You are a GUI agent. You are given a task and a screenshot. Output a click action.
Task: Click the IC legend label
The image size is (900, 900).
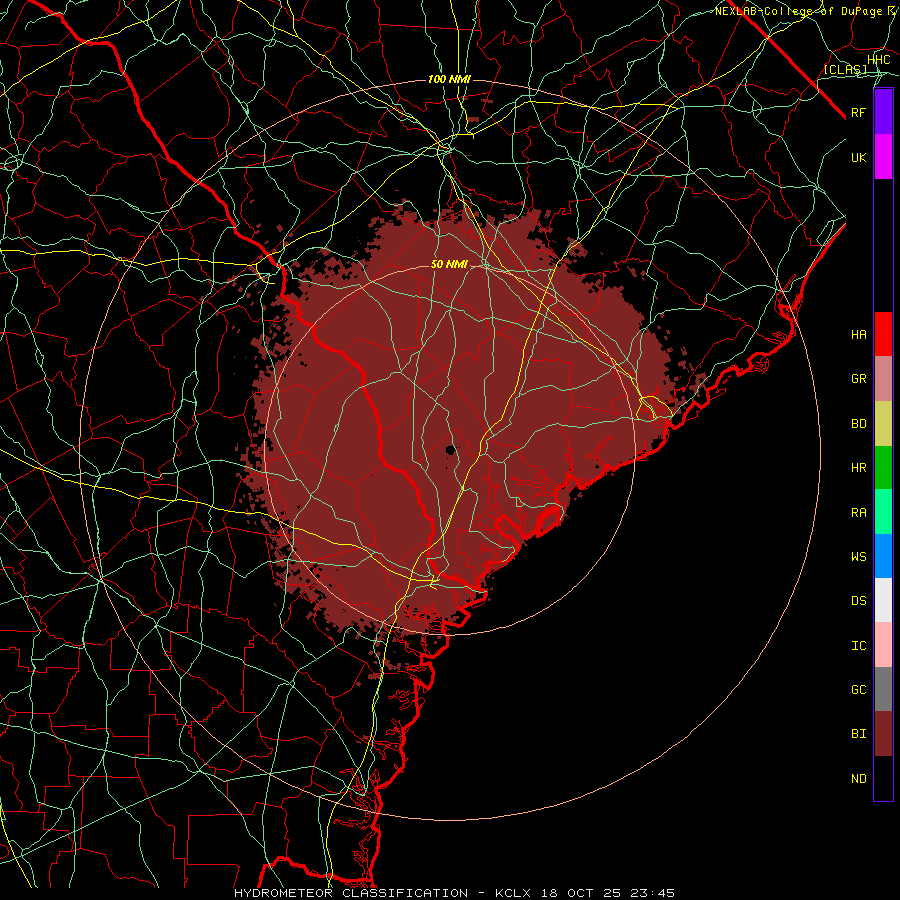(x=859, y=646)
